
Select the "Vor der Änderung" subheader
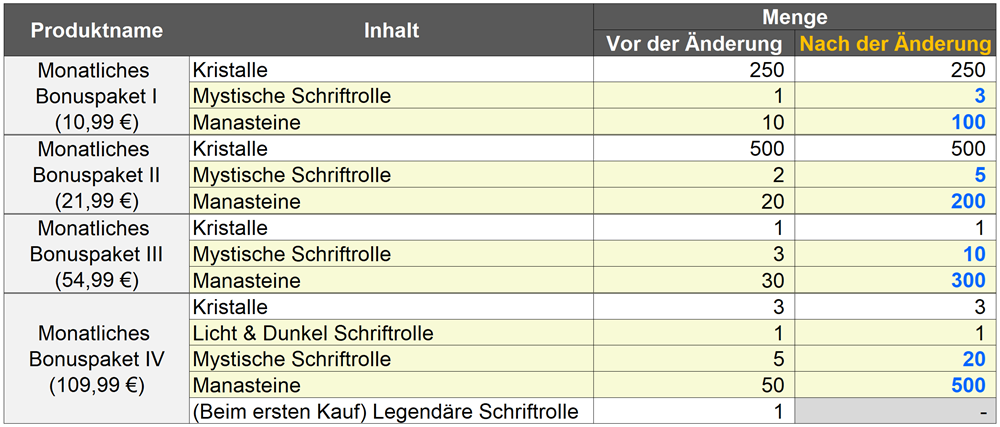[x=694, y=44]
